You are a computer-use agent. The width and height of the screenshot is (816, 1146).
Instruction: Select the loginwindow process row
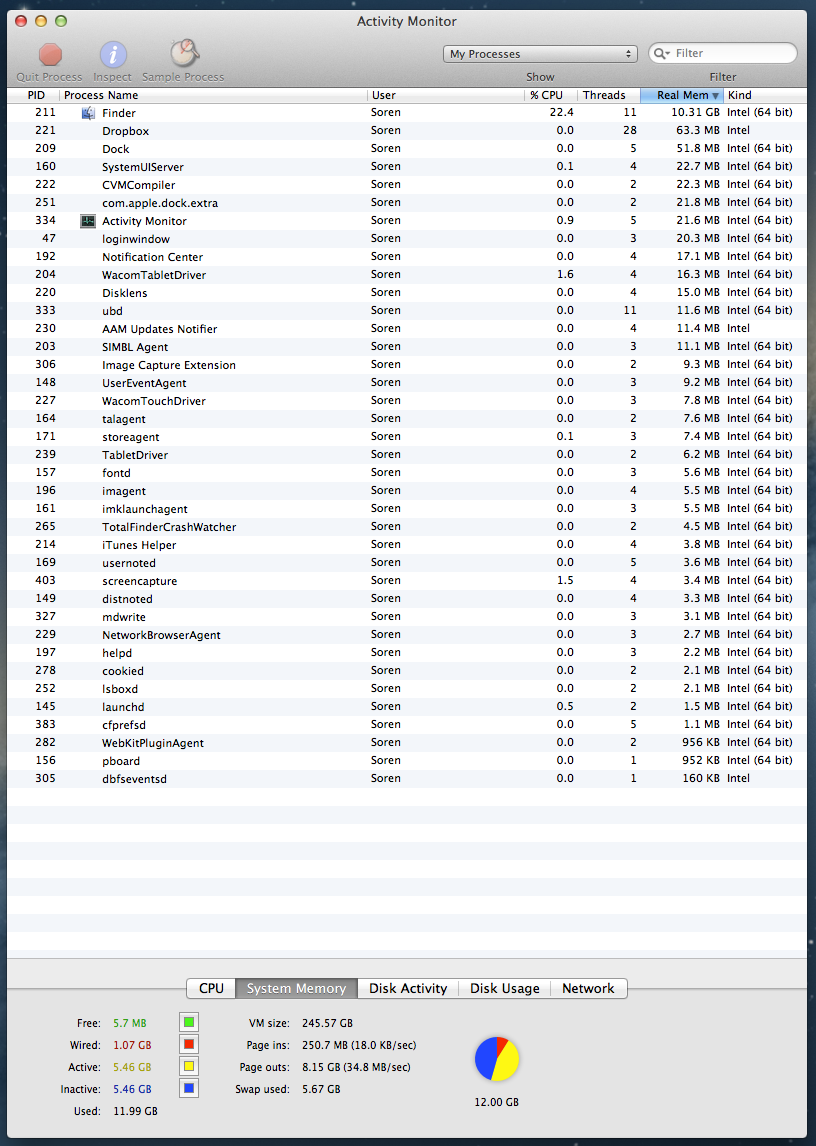coord(407,239)
